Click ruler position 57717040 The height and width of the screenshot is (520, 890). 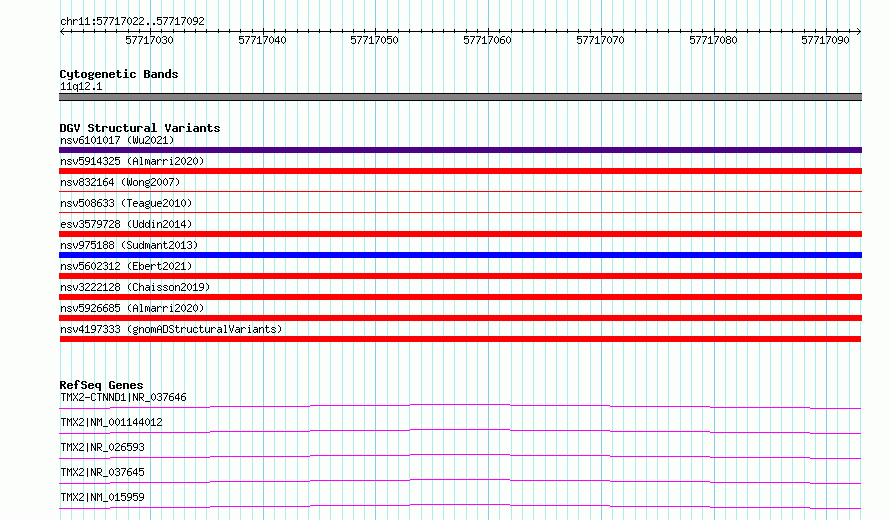pyautogui.click(x=262, y=40)
